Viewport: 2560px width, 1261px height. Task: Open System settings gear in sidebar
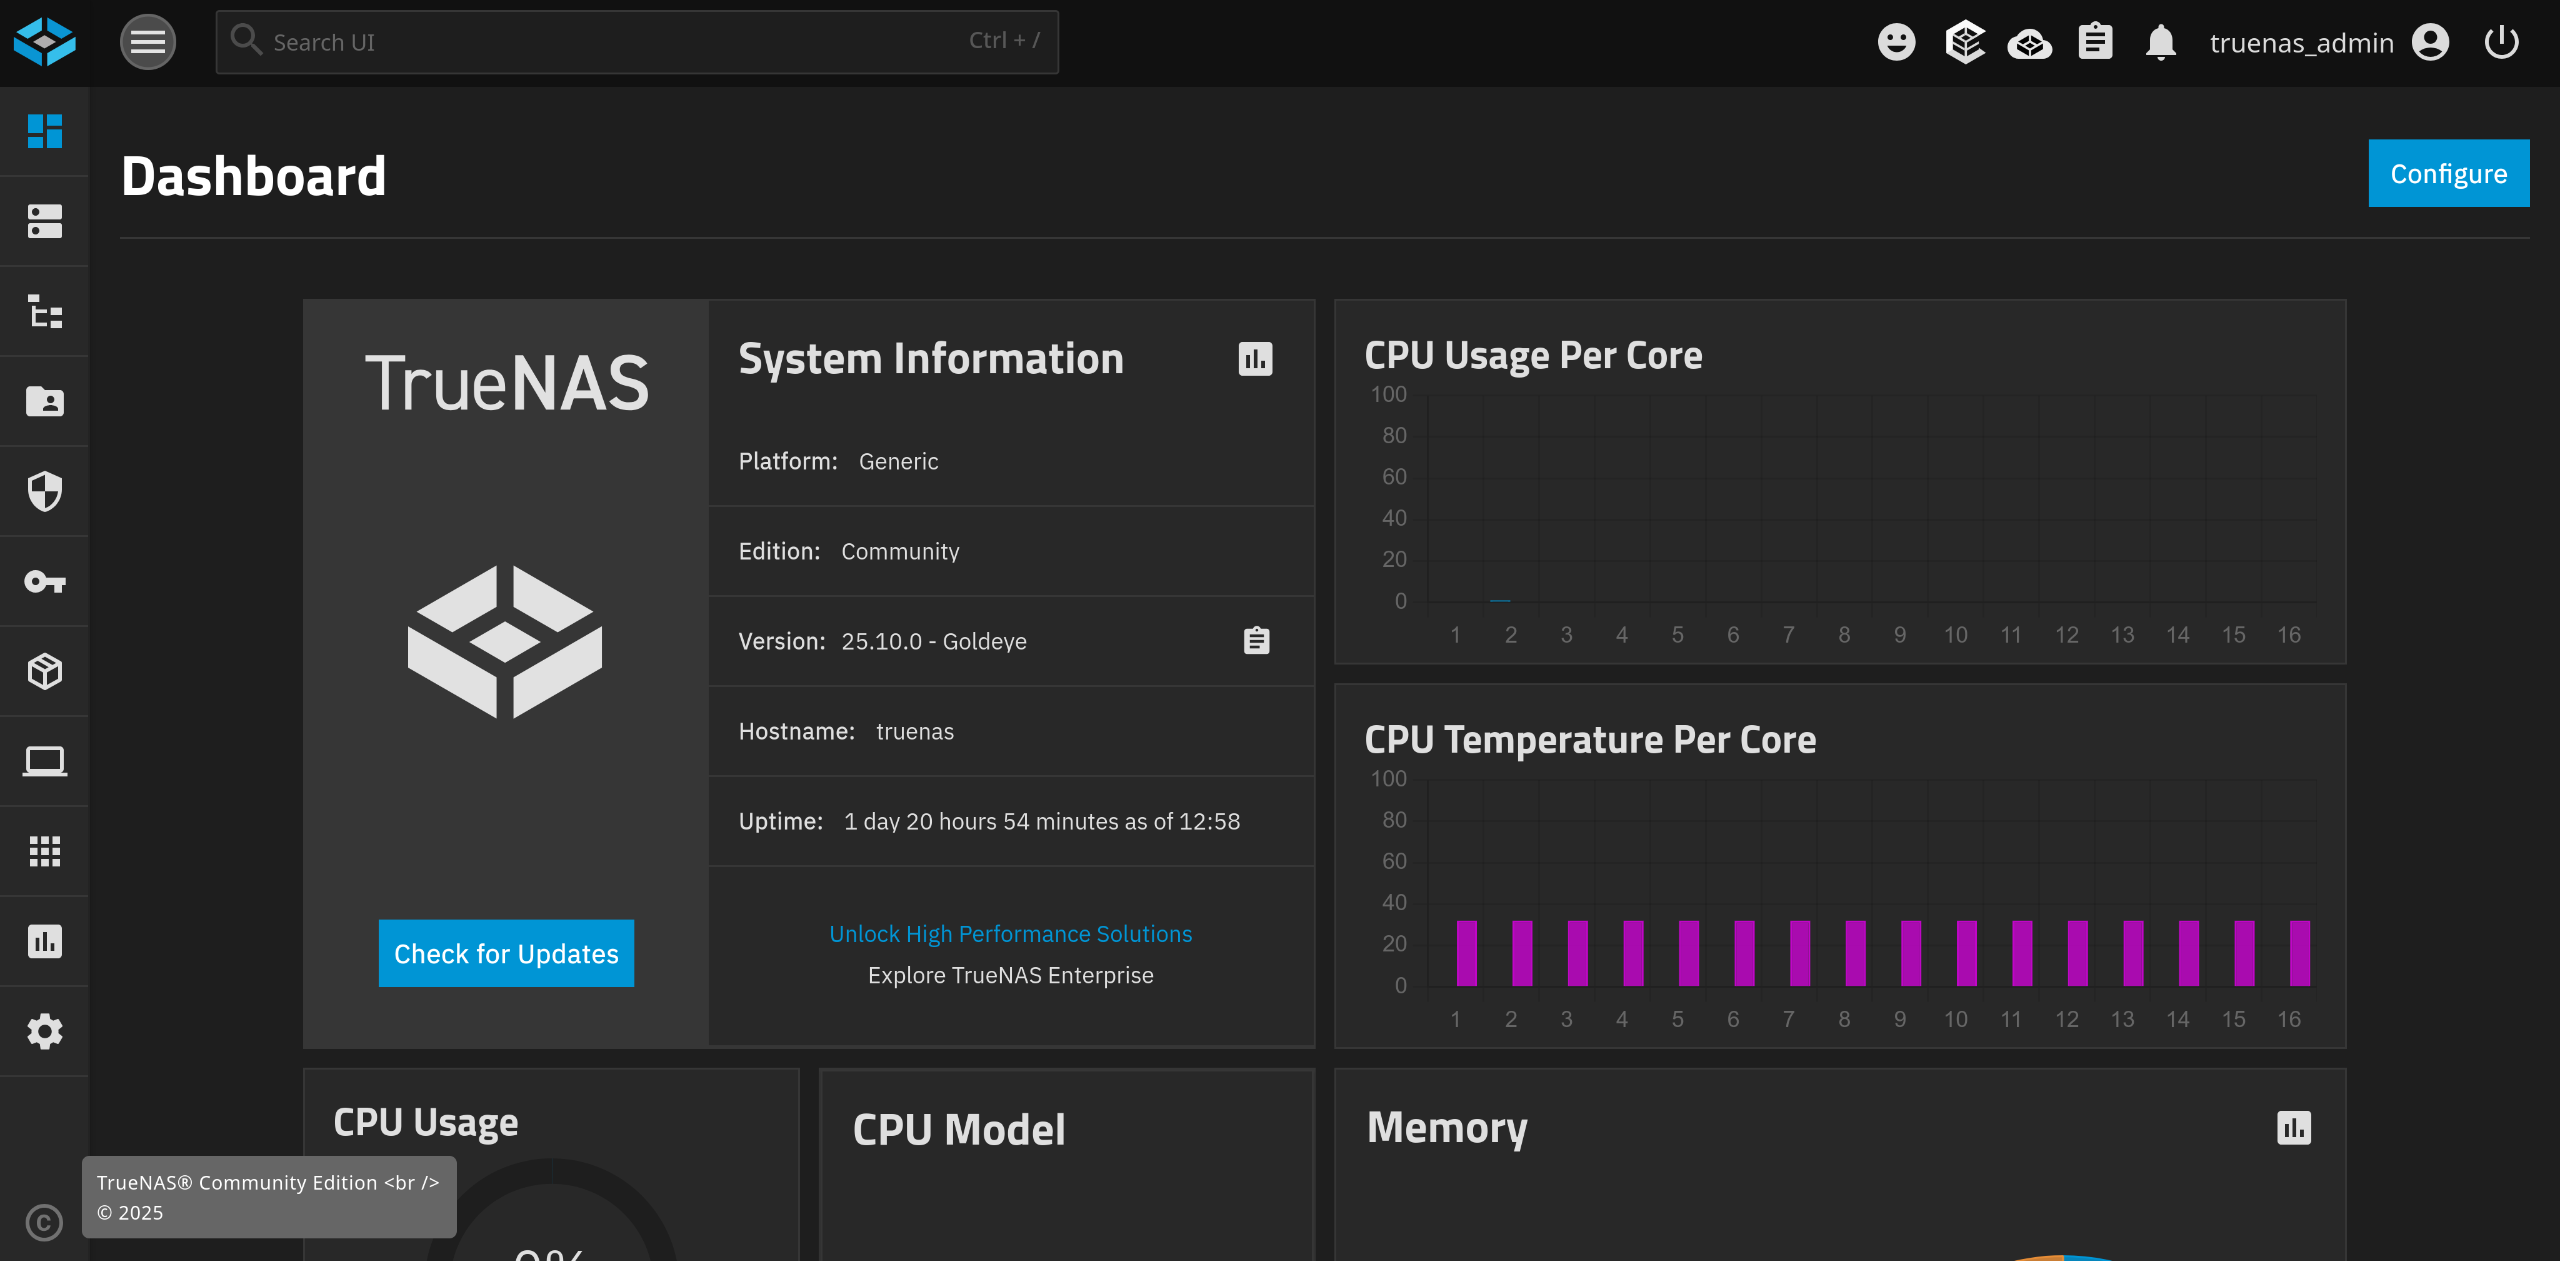[x=44, y=1031]
